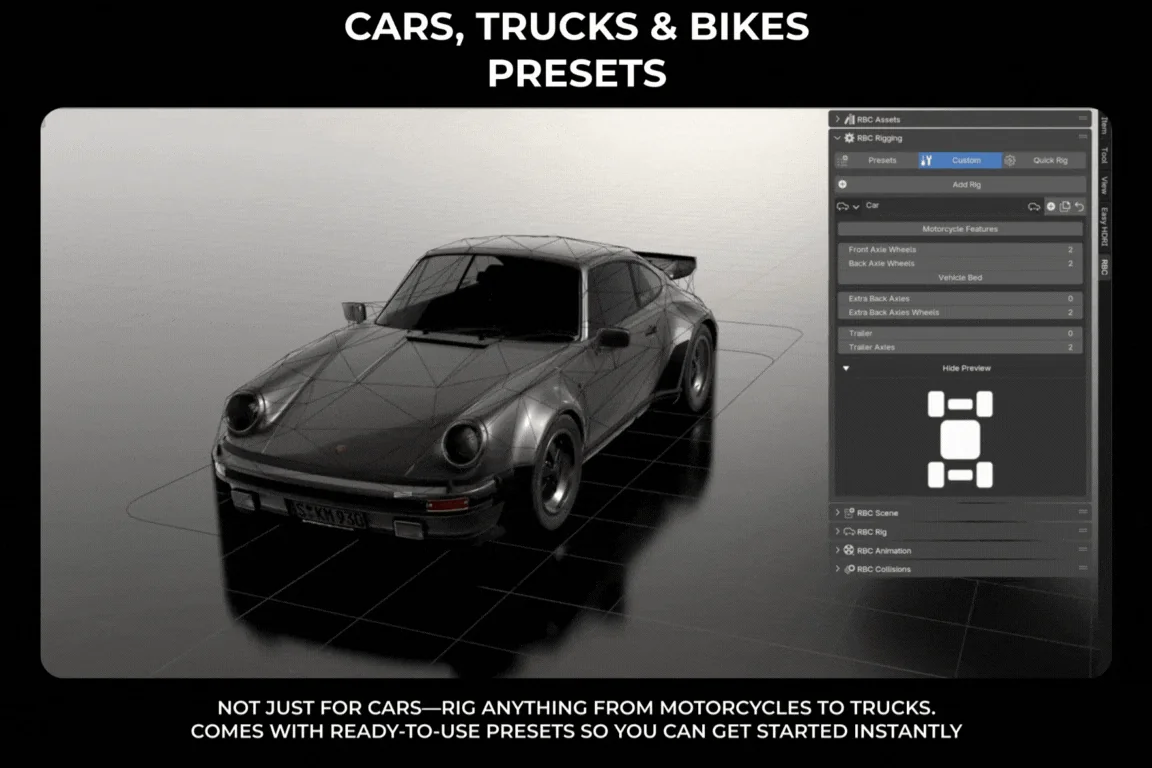1152x768 pixels.
Task: Hide the vehicle layout preview
Action: [x=966, y=368]
